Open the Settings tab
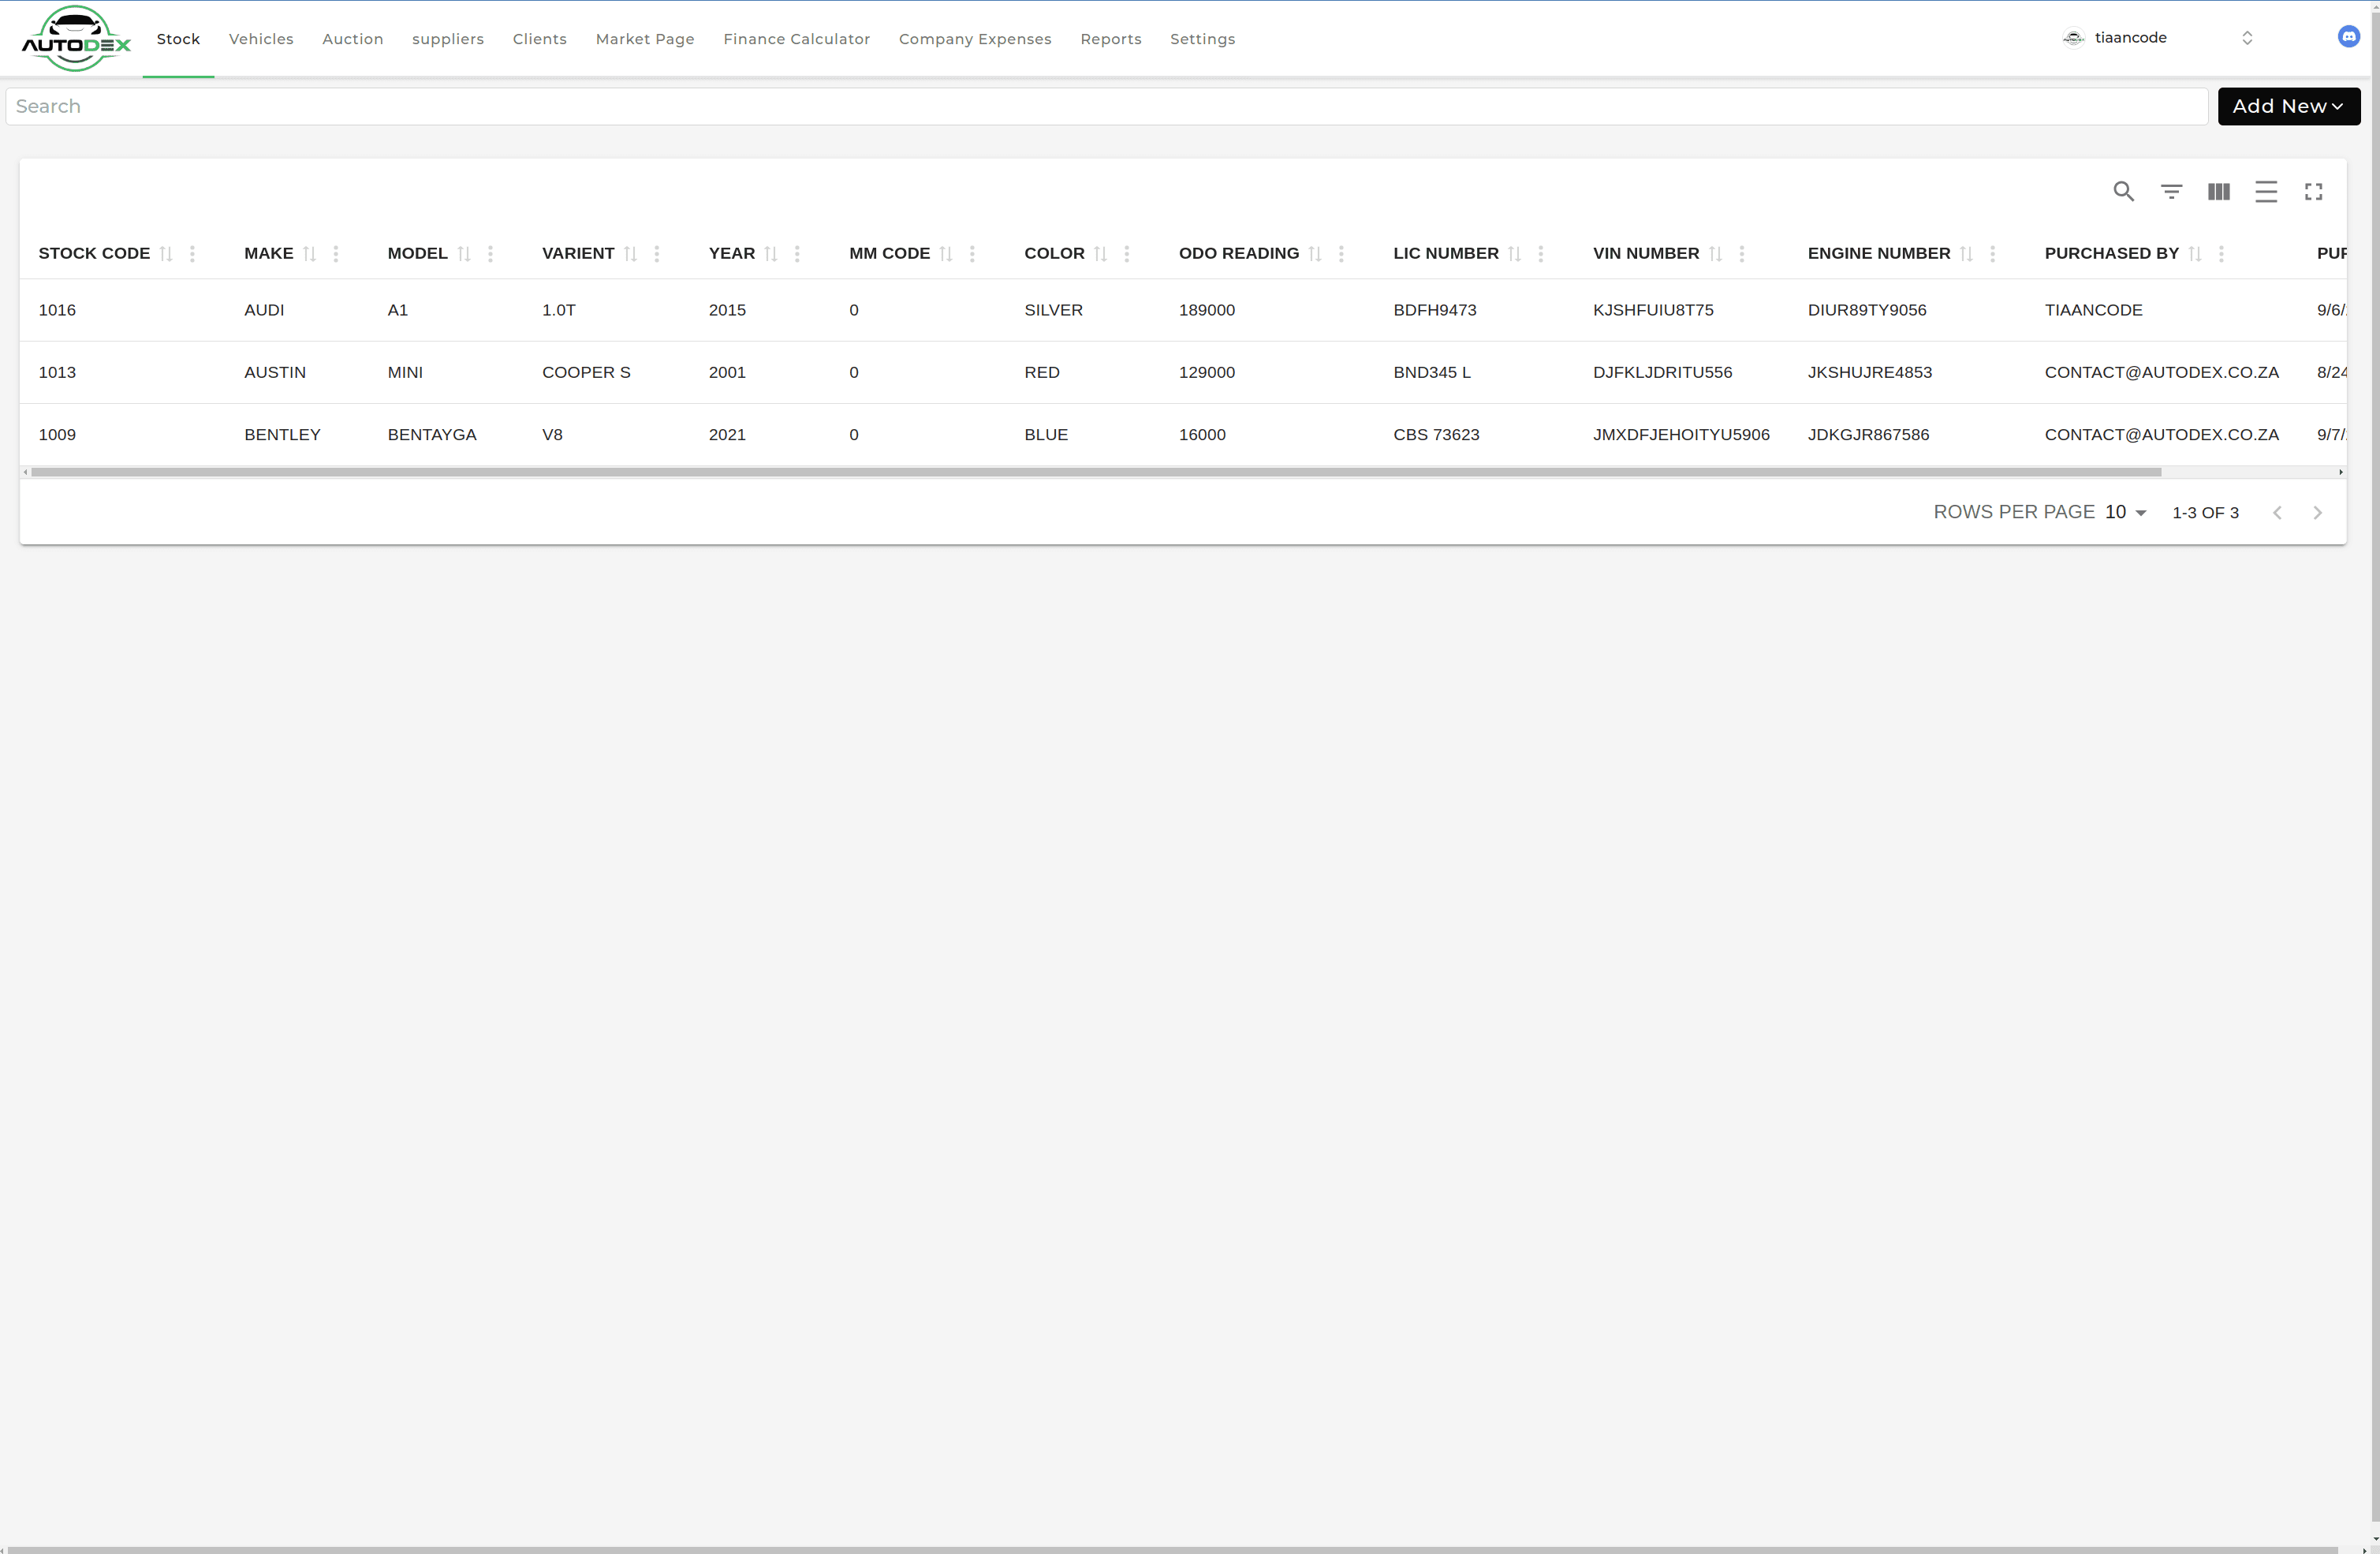The width and height of the screenshot is (2380, 1554). [1202, 39]
